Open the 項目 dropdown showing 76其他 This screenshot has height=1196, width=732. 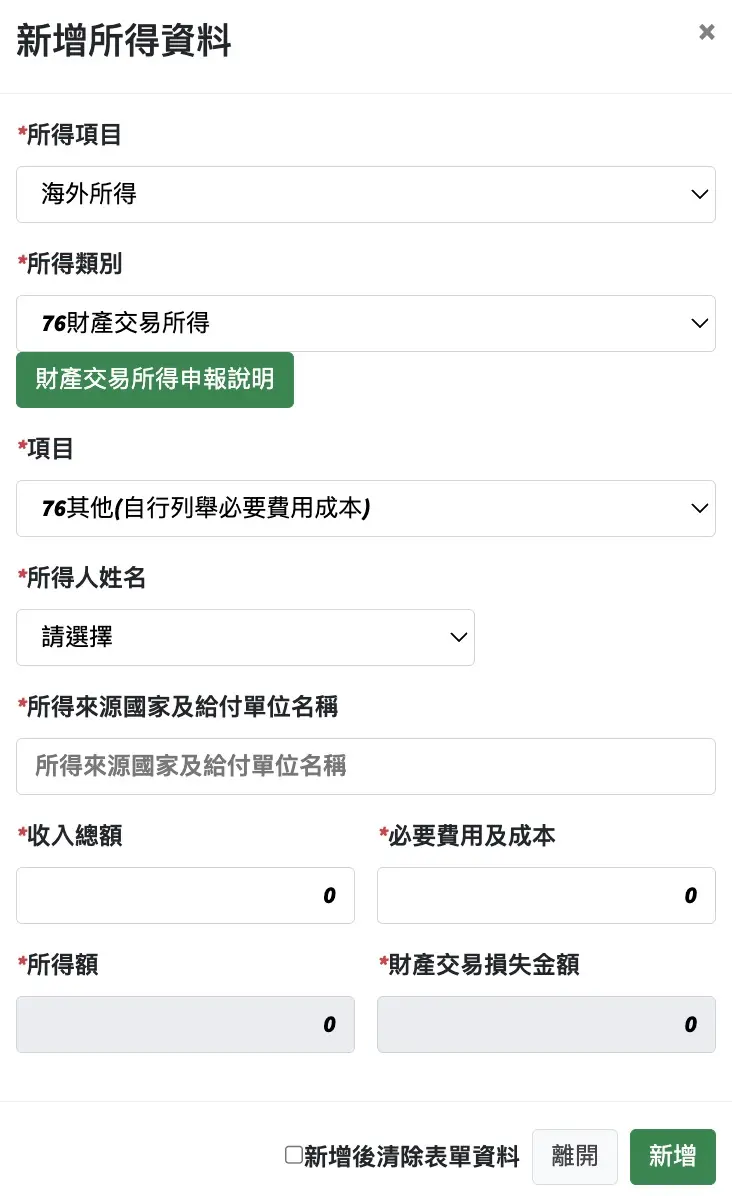pos(365,508)
